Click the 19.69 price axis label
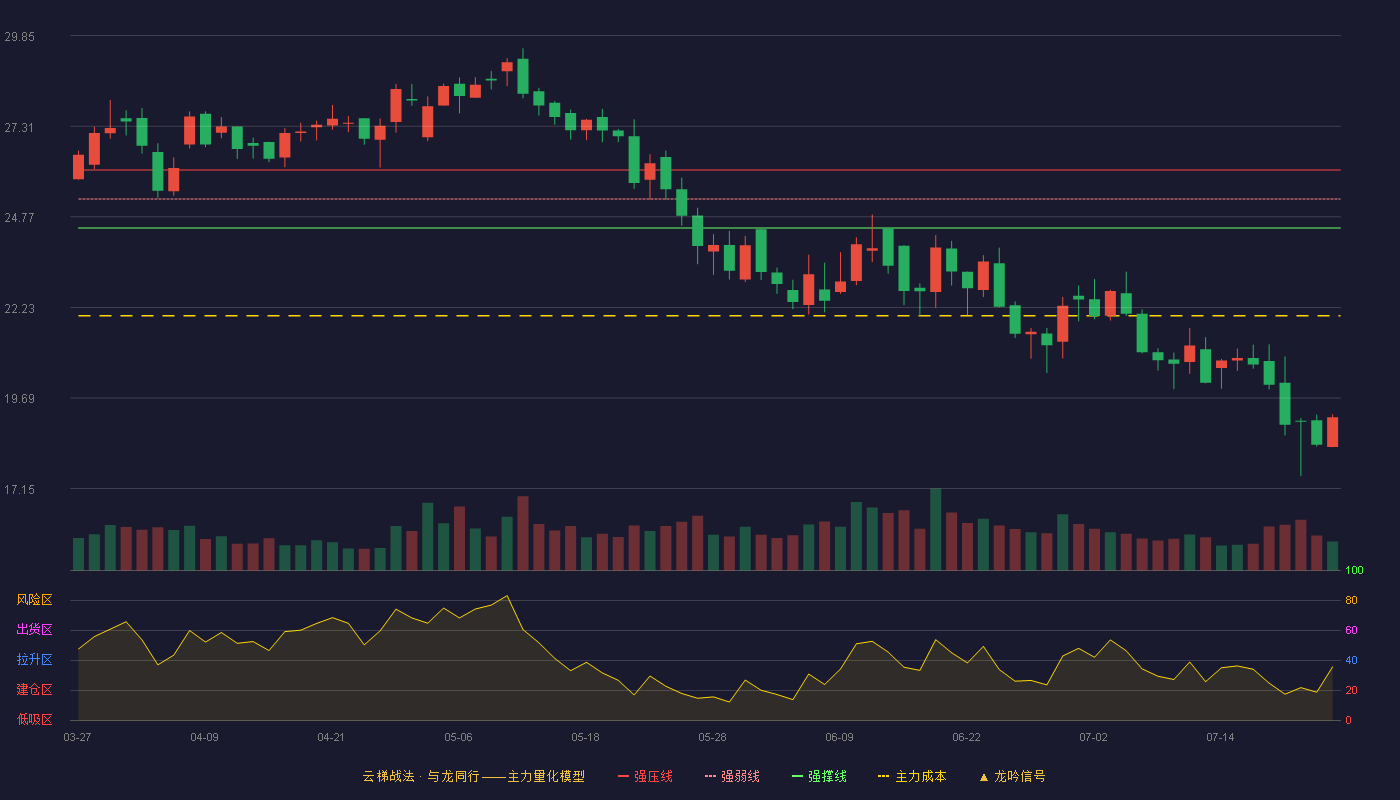The height and width of the screenshot is (800, 1400). [20, 399]
